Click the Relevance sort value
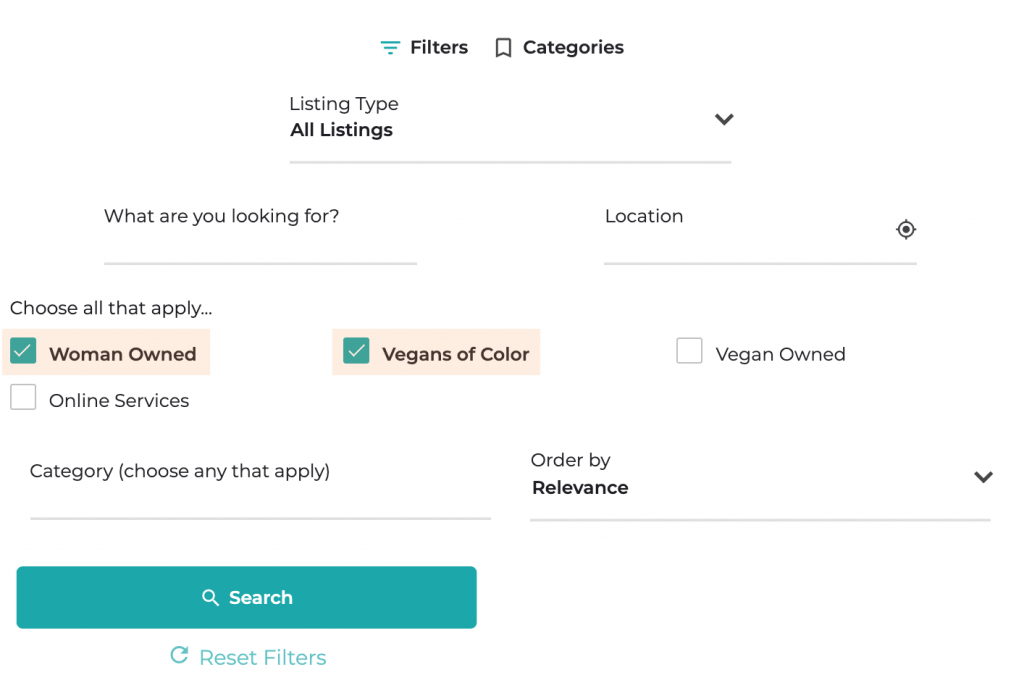 [x=580, y=488]
